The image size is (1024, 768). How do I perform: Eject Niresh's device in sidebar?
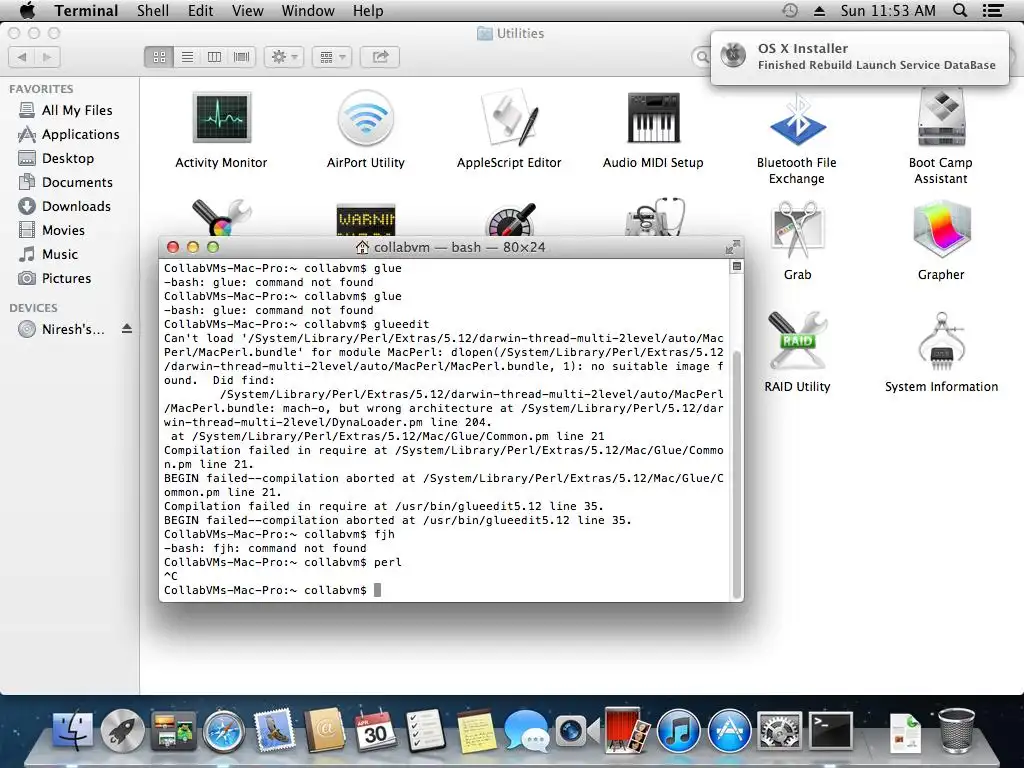[x=127, y=329]
